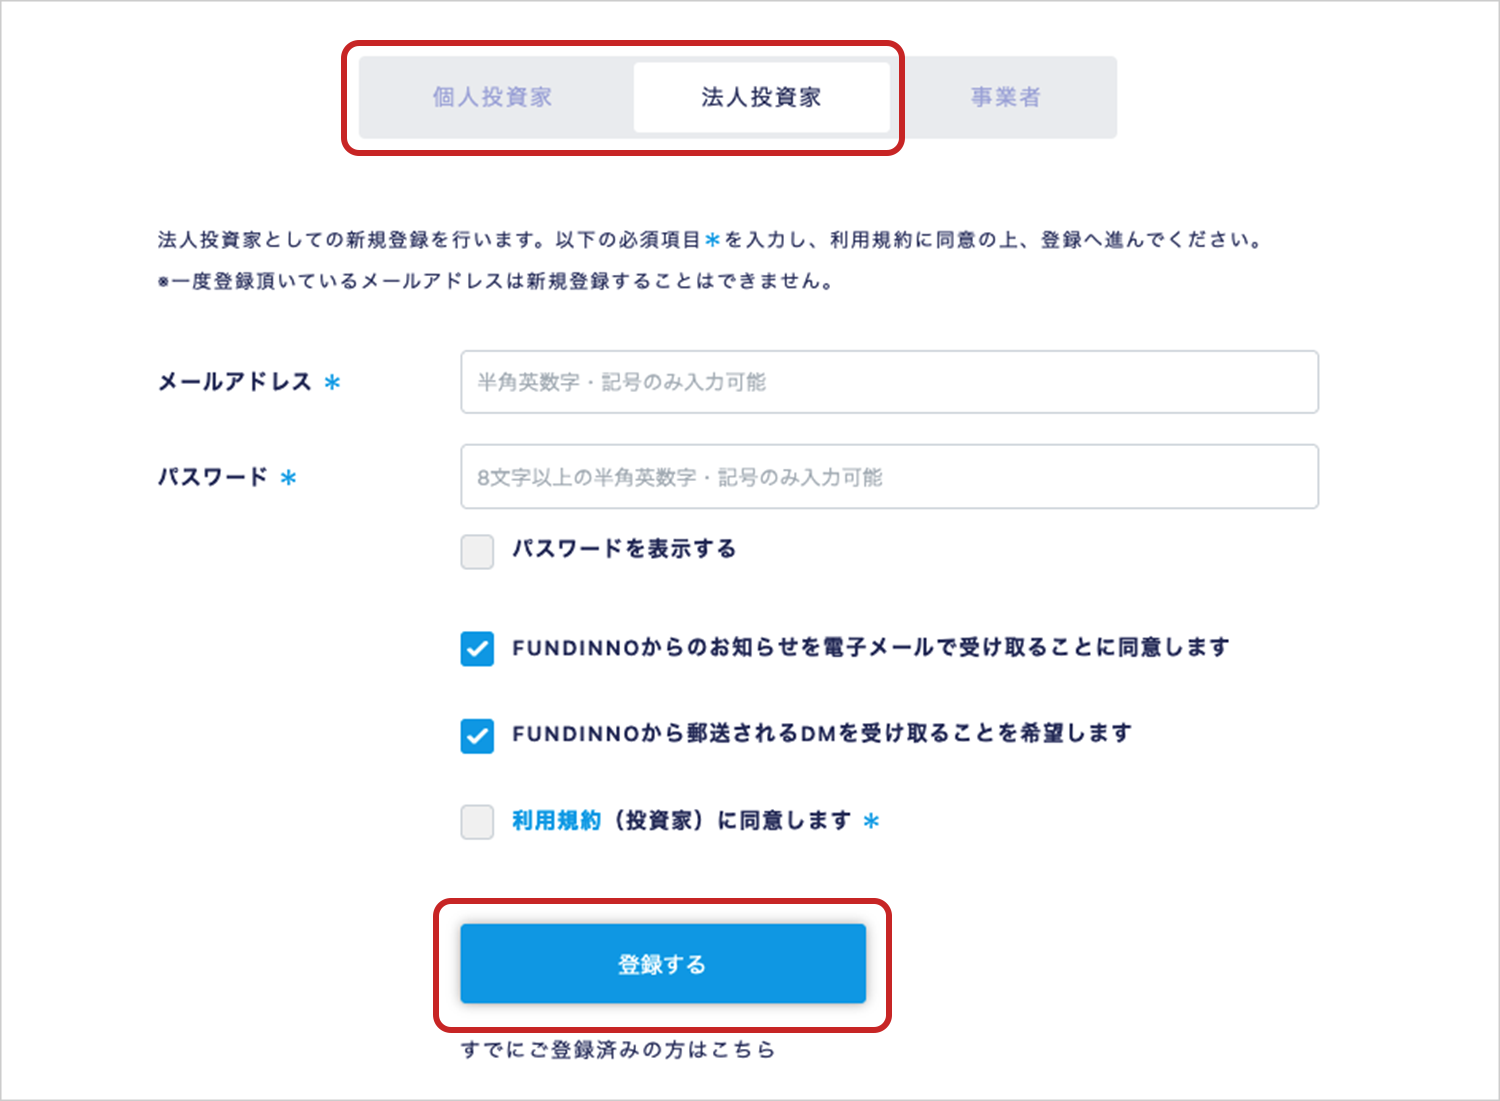Open the 利用規約 link
The width and height of the screenshot is (1500, 1101).
(x=556, y=821)
